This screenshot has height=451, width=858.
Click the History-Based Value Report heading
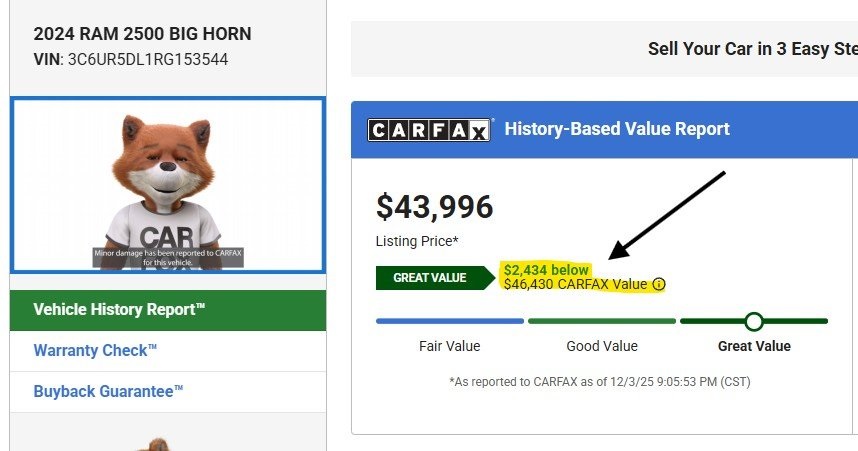617,129
